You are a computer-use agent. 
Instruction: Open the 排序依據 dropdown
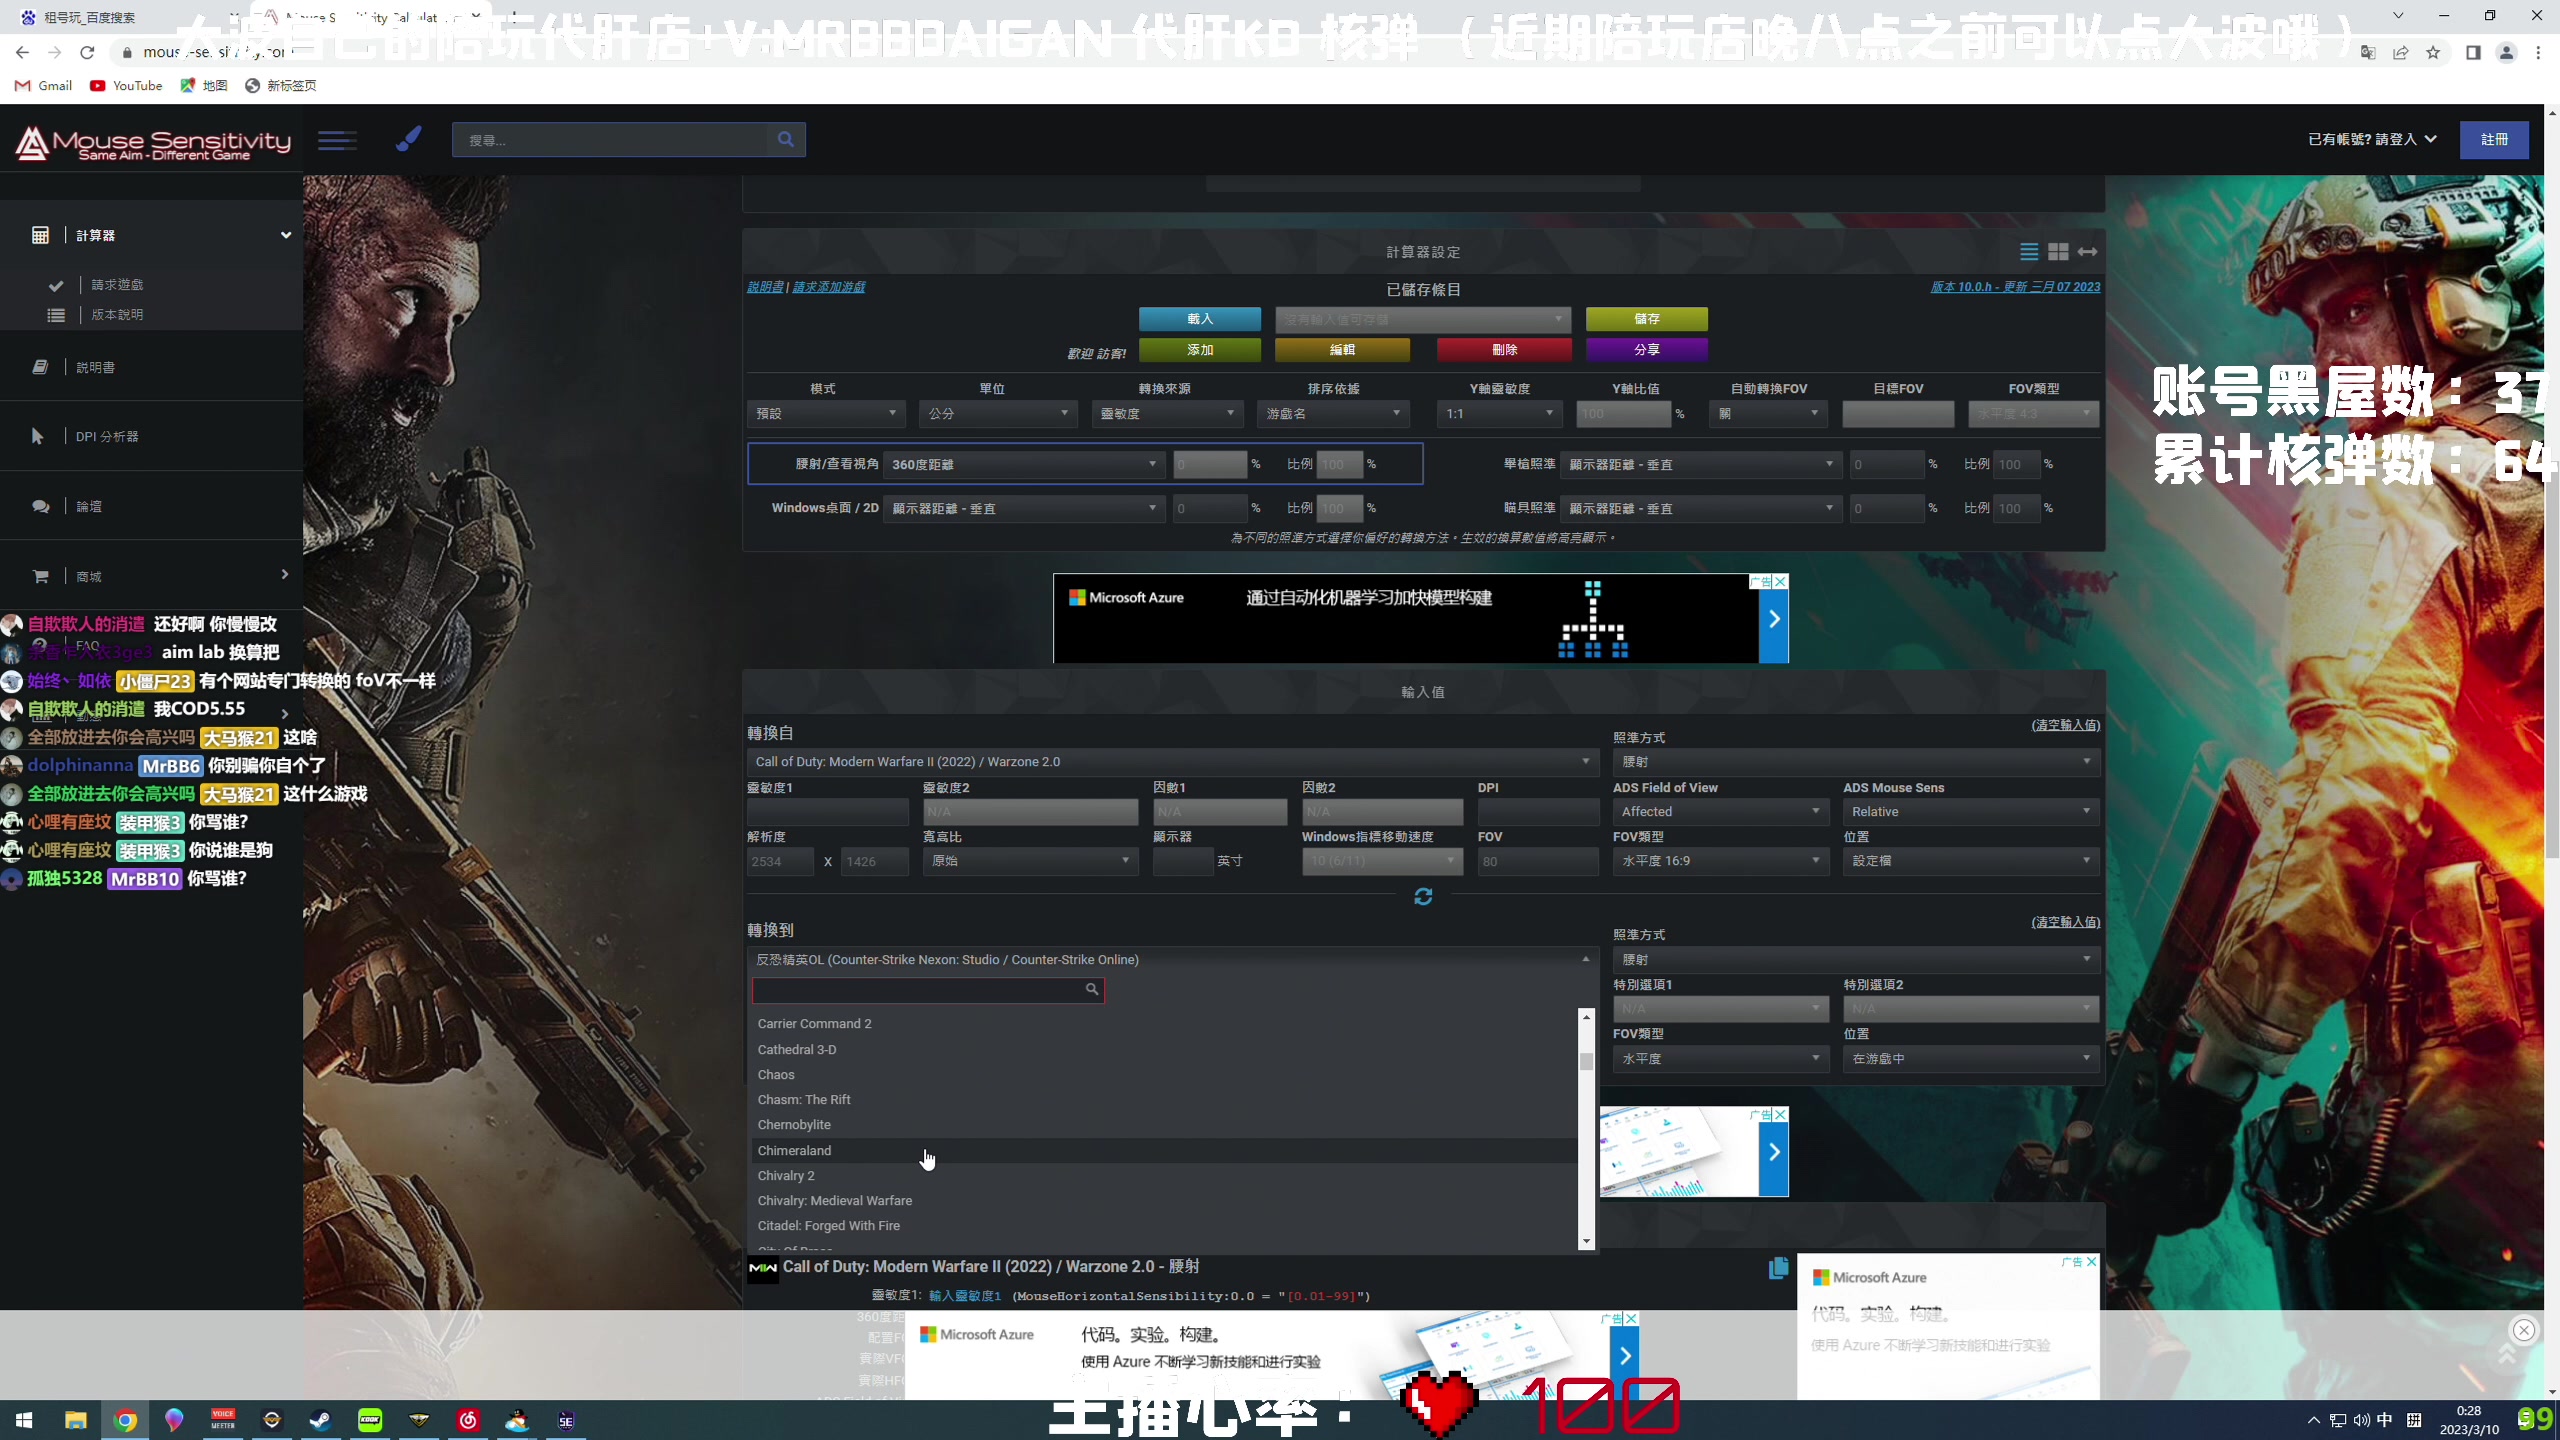coord(1333,414)
